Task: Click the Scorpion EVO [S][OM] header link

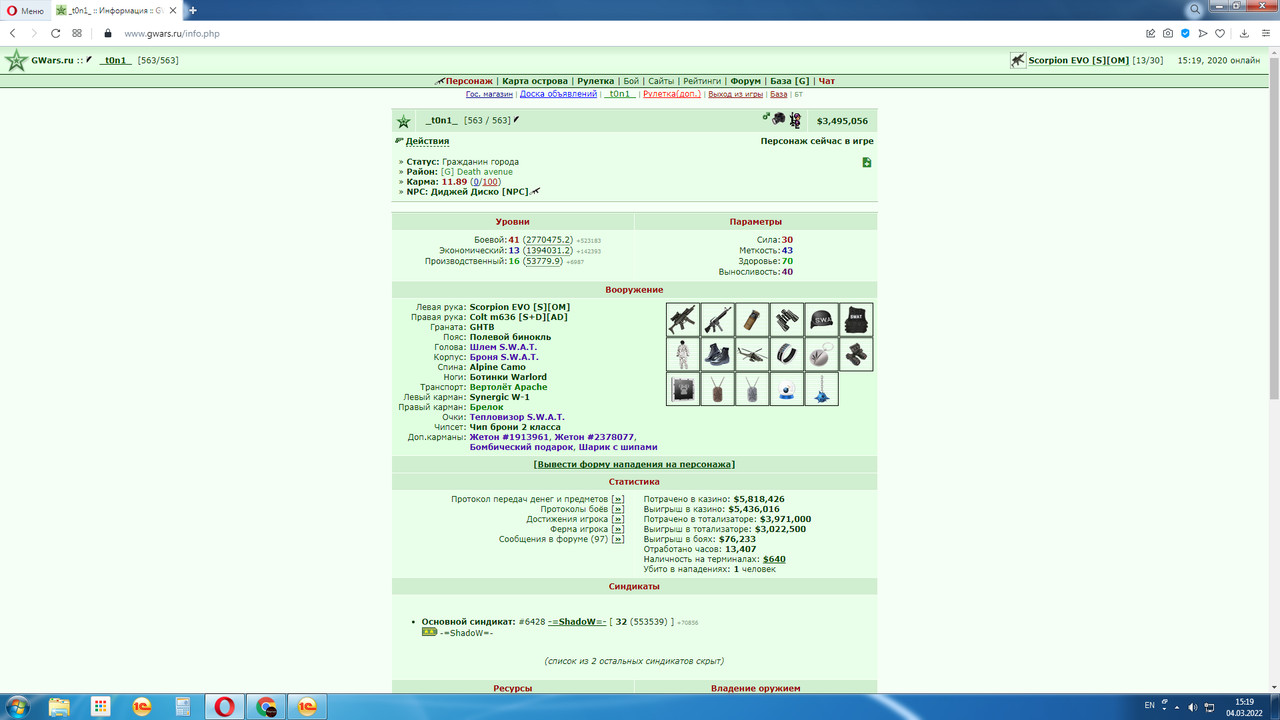Action: coord(1078,60)
